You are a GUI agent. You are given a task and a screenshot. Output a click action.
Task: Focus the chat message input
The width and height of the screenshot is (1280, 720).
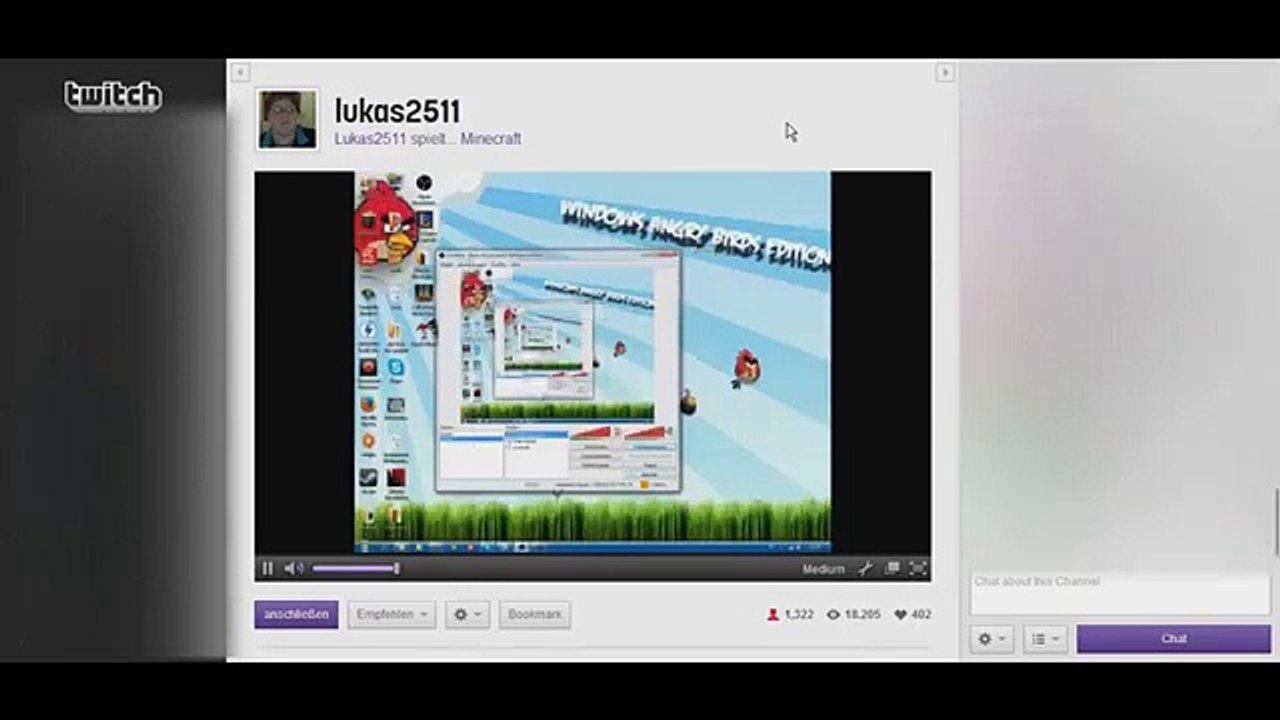coord(1120,594)
